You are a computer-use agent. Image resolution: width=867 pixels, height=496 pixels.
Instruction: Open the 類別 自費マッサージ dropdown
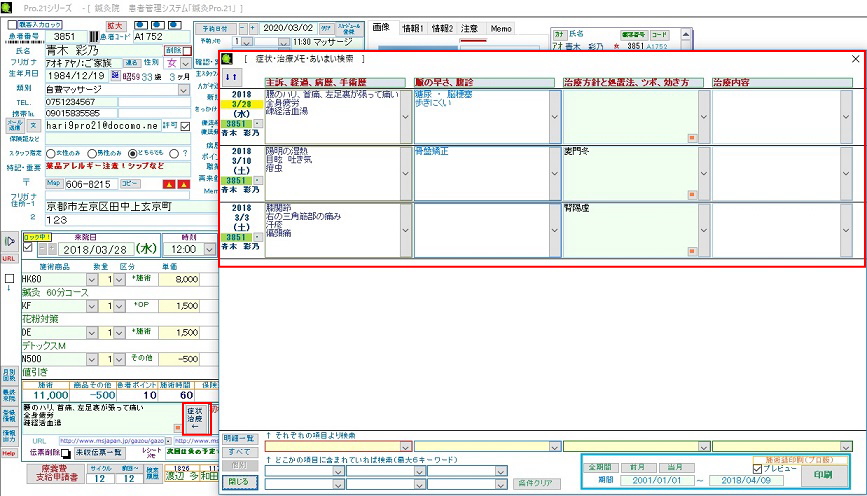pyautogui.click(x=184, y=90)
